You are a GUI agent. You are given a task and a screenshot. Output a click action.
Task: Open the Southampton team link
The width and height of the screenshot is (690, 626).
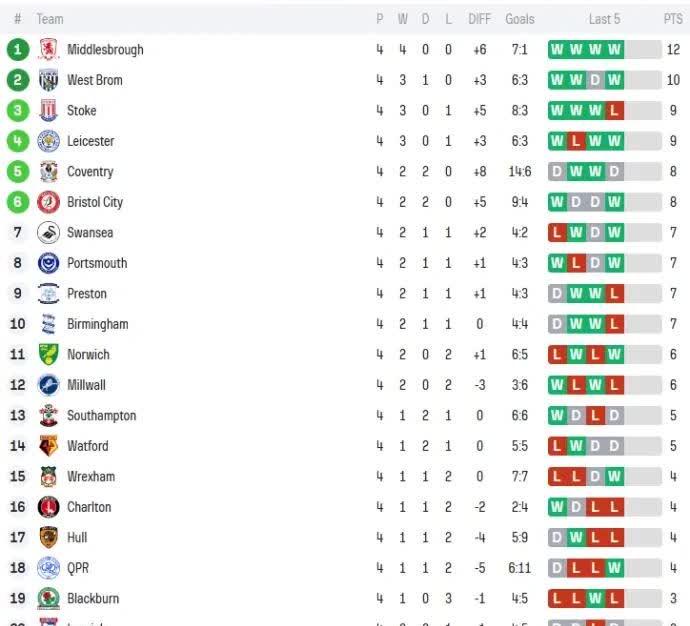click(101, 416)
